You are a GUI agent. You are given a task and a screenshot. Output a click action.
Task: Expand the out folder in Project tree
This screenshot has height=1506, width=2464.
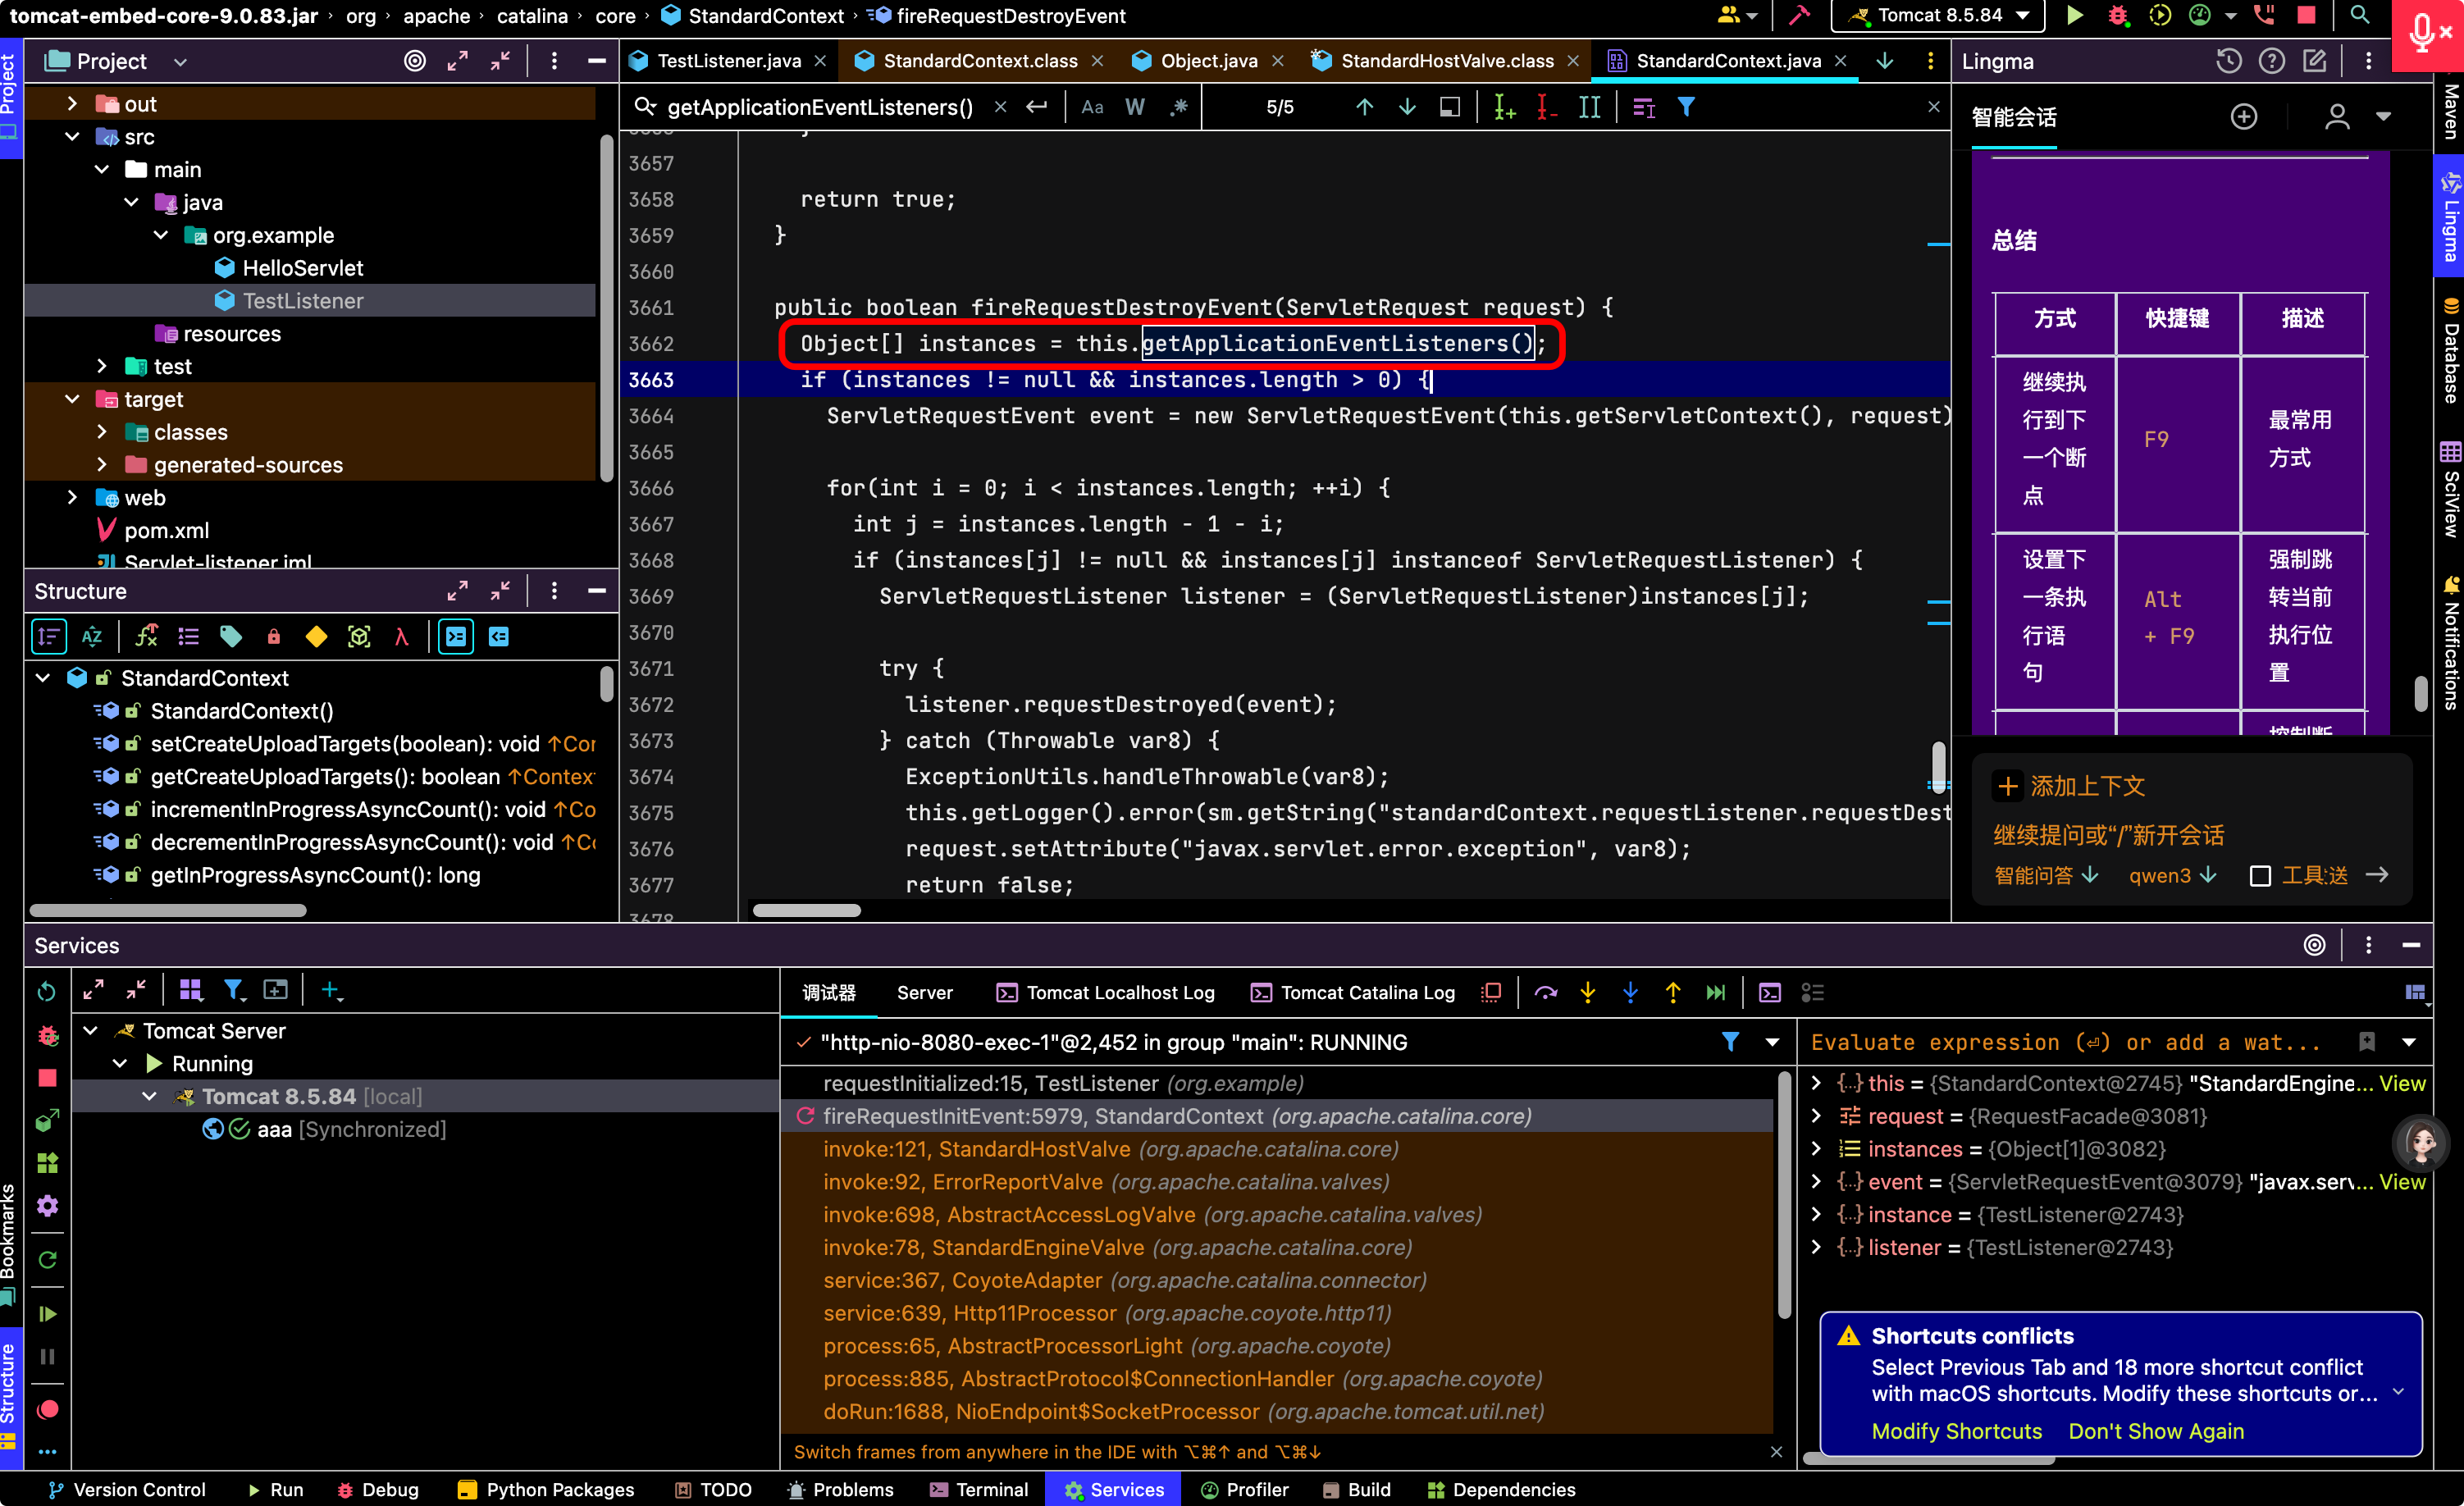tap(72, 104)
